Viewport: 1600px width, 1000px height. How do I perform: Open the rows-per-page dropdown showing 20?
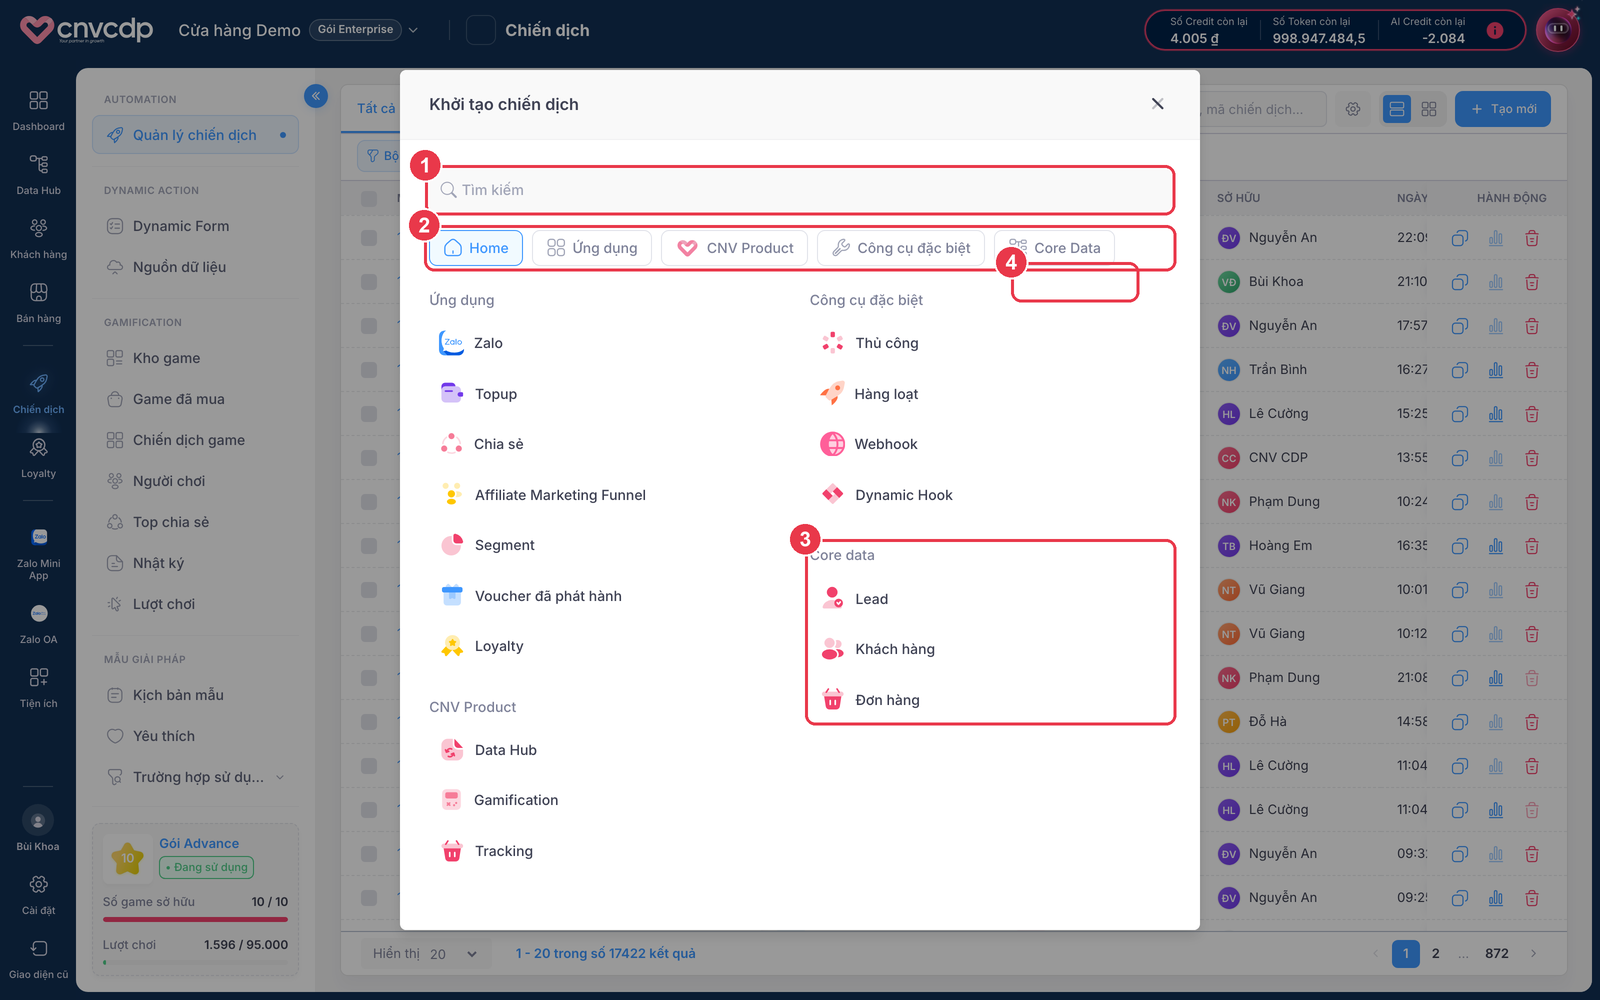(454, 954)
